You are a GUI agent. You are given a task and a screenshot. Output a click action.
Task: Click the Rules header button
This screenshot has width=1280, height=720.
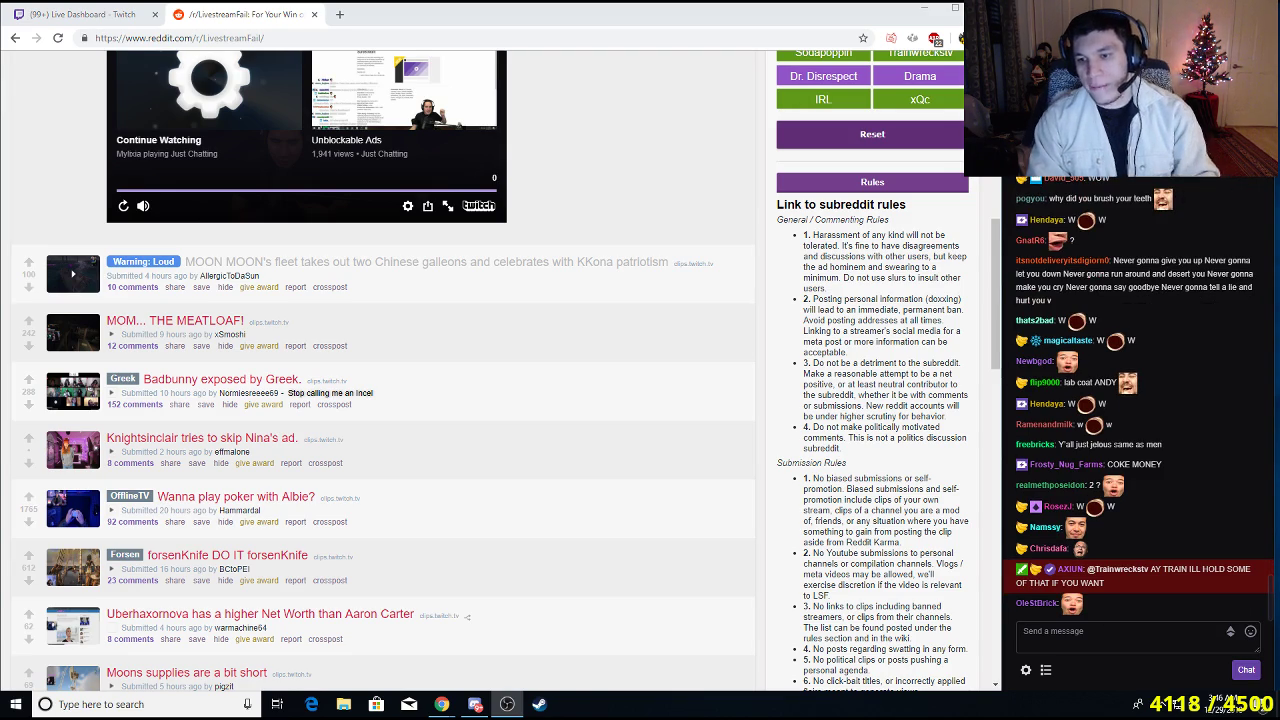(x=872, y=182)
